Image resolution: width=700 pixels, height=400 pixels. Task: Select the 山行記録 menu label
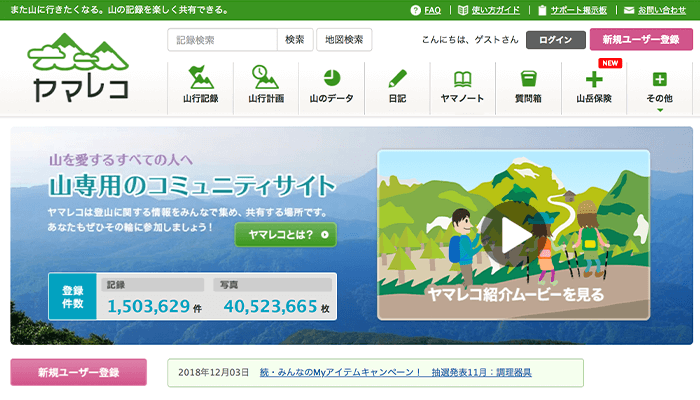[200, 98]
